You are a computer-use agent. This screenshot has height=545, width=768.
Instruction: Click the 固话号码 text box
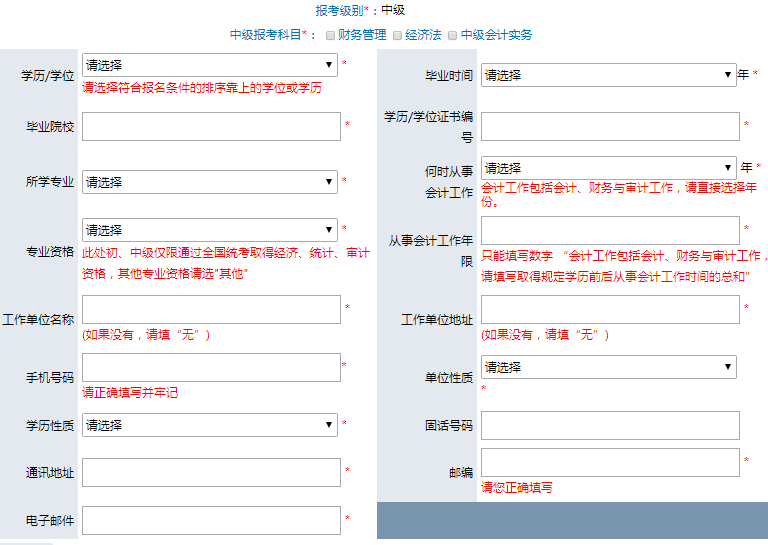point(610,425)
